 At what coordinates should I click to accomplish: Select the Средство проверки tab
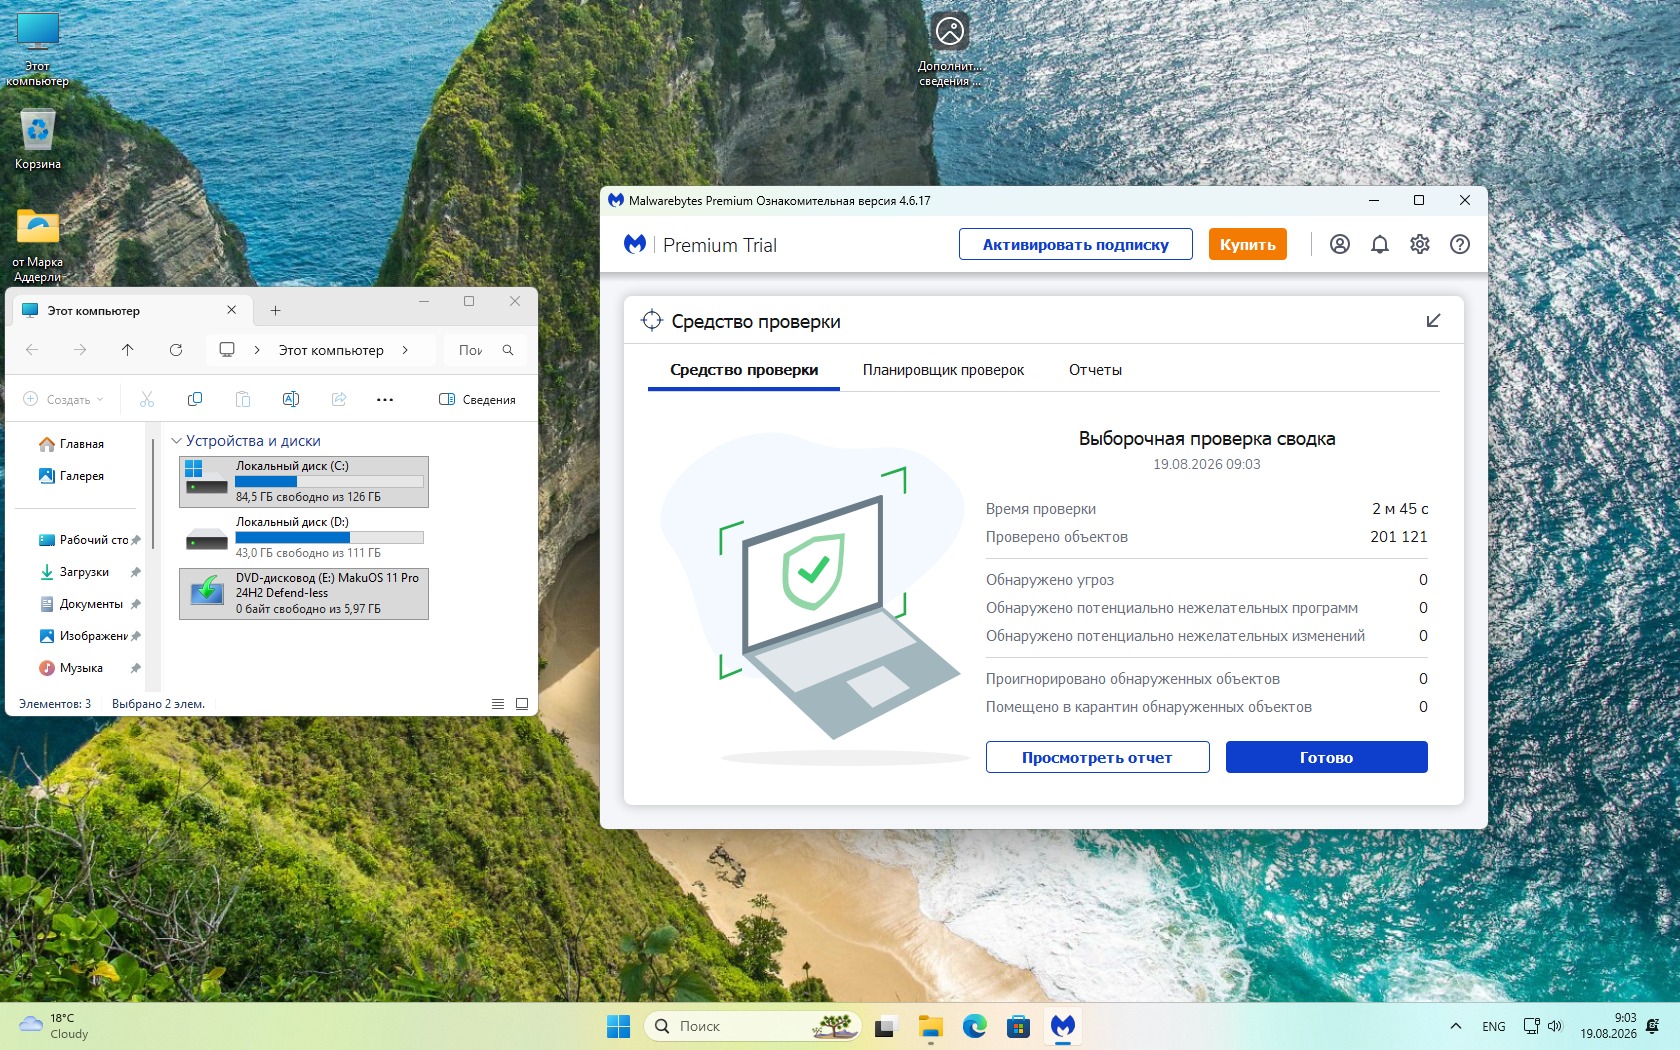coord(744,370)
